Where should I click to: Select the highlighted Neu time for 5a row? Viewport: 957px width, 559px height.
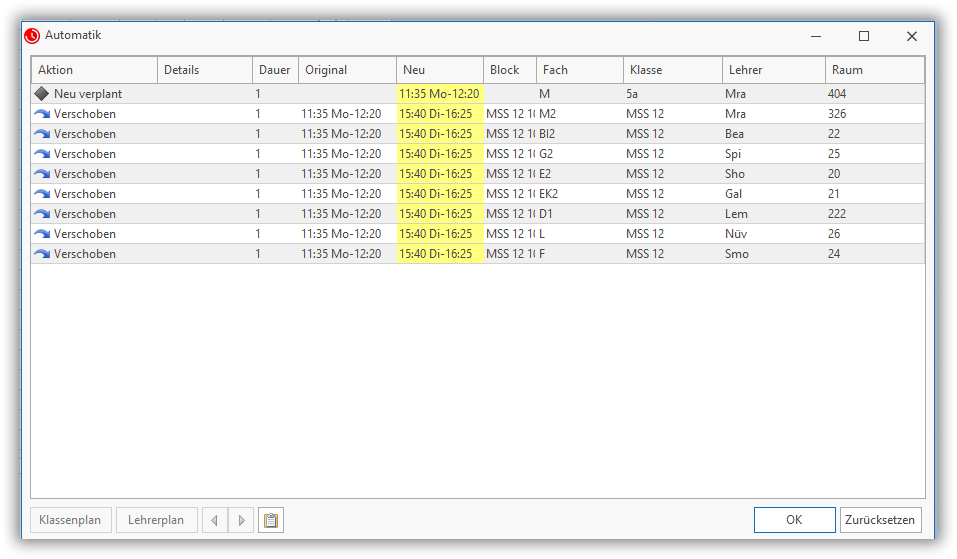[439, 94]
